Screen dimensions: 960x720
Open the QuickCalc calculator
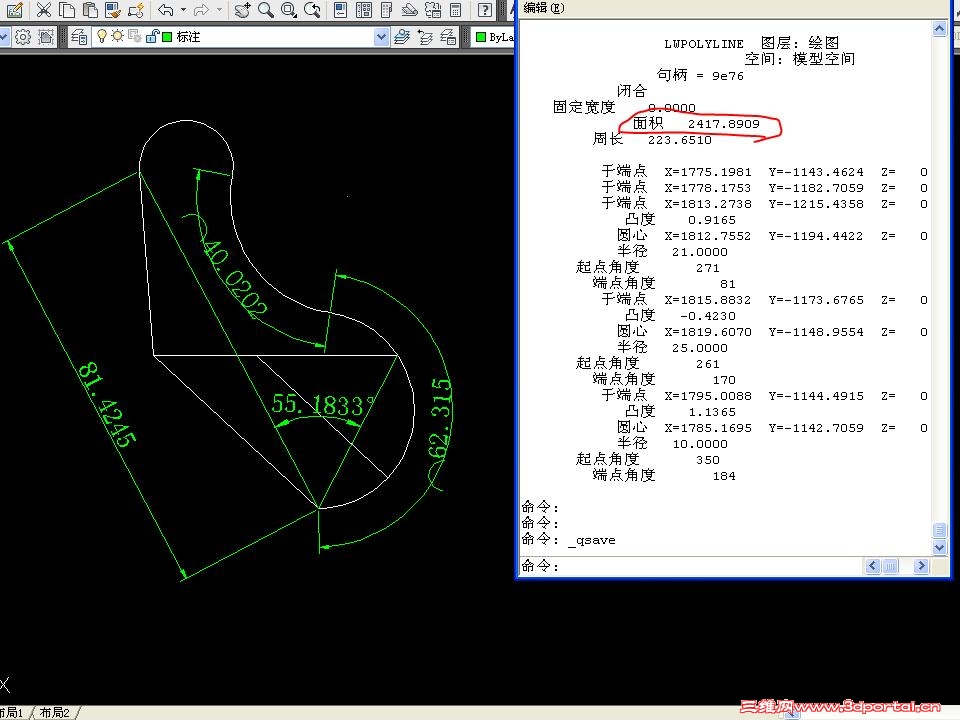coord(456,9)
